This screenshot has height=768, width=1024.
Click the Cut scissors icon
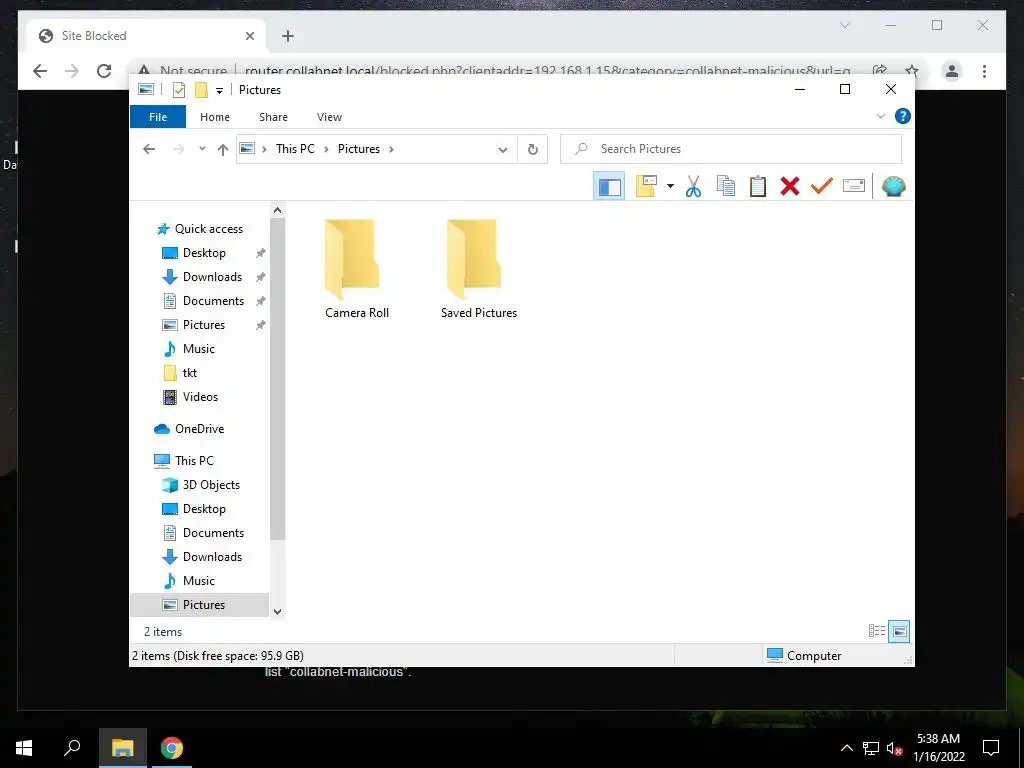[x=693, y=187]
